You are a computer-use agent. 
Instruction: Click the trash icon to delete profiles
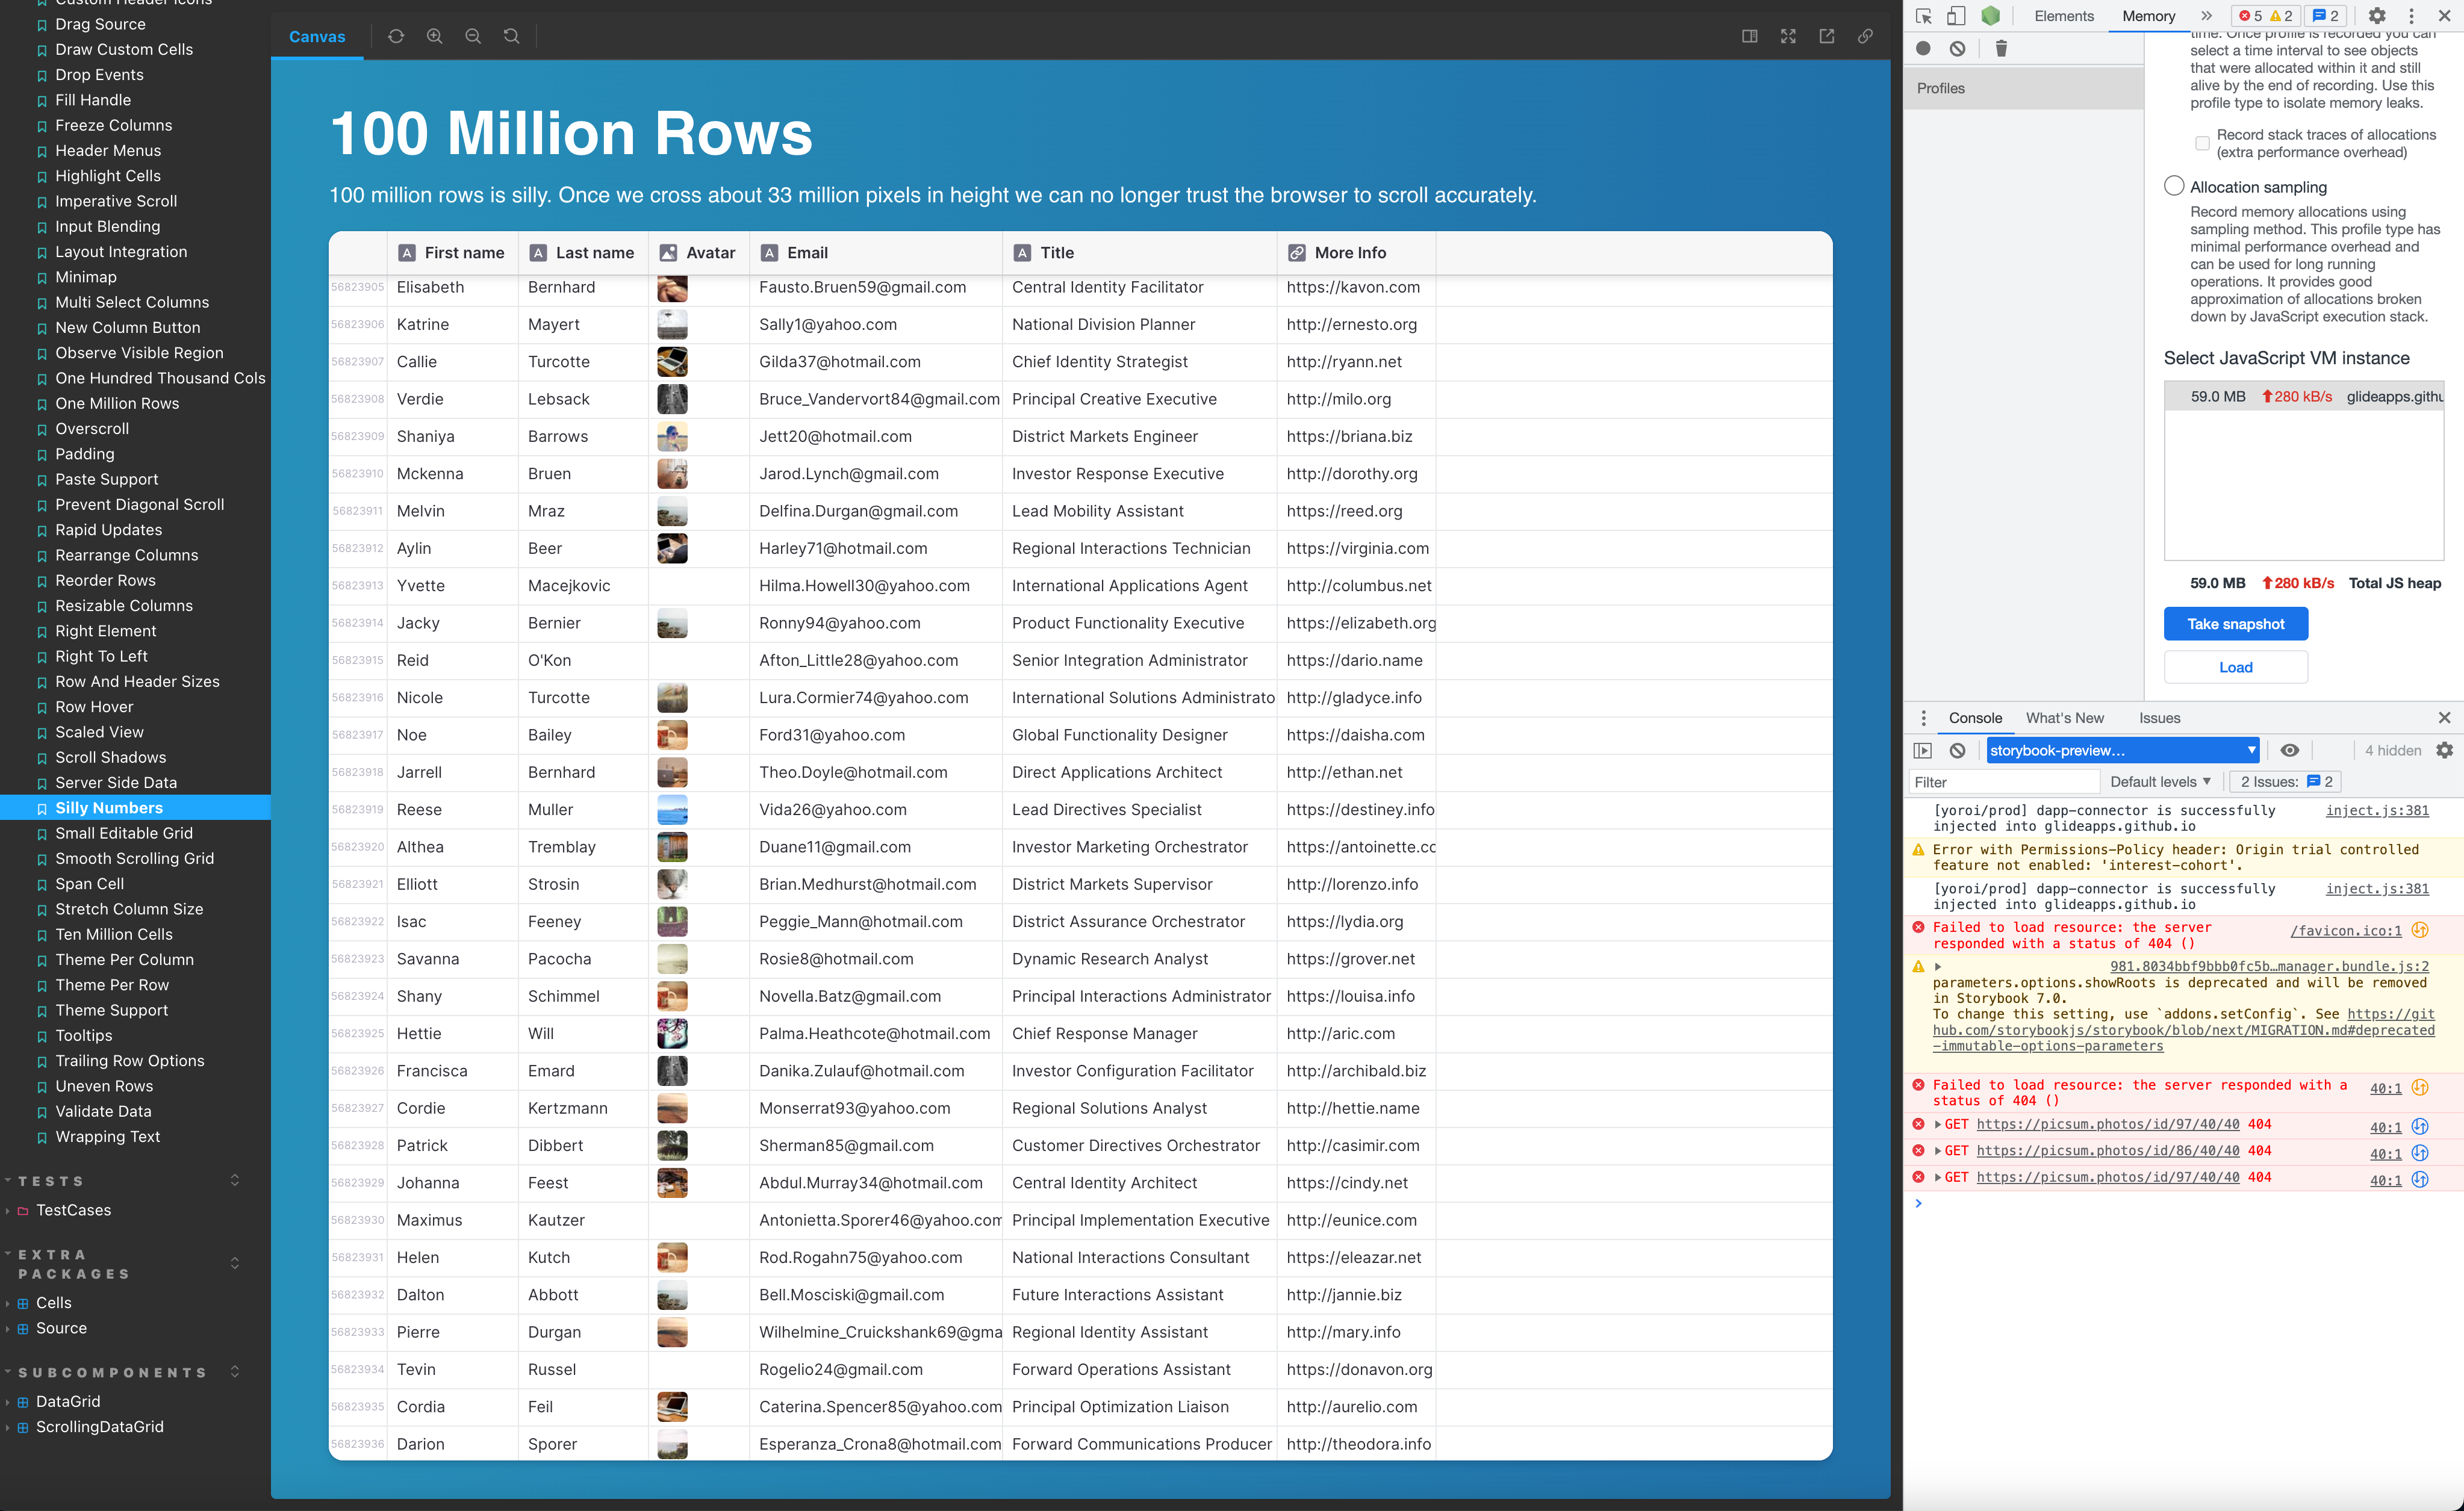2001,48
